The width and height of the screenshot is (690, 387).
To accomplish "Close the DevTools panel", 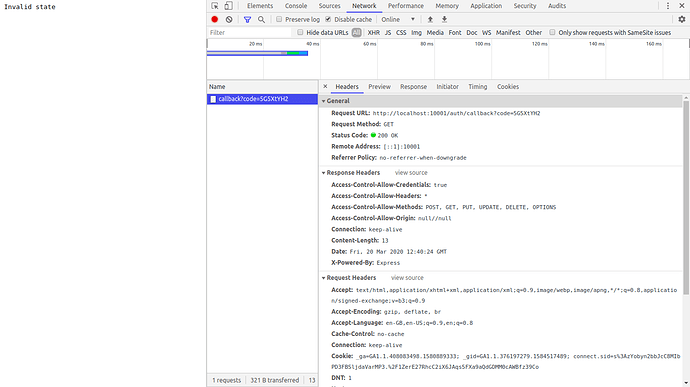I will 682,6.
